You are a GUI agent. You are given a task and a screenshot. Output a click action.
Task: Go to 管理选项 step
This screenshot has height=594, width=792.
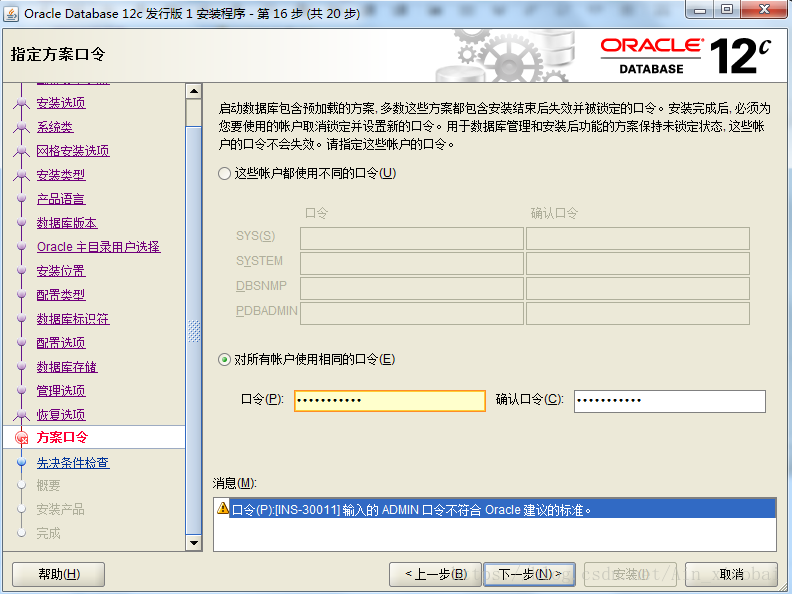click(61, 391)
